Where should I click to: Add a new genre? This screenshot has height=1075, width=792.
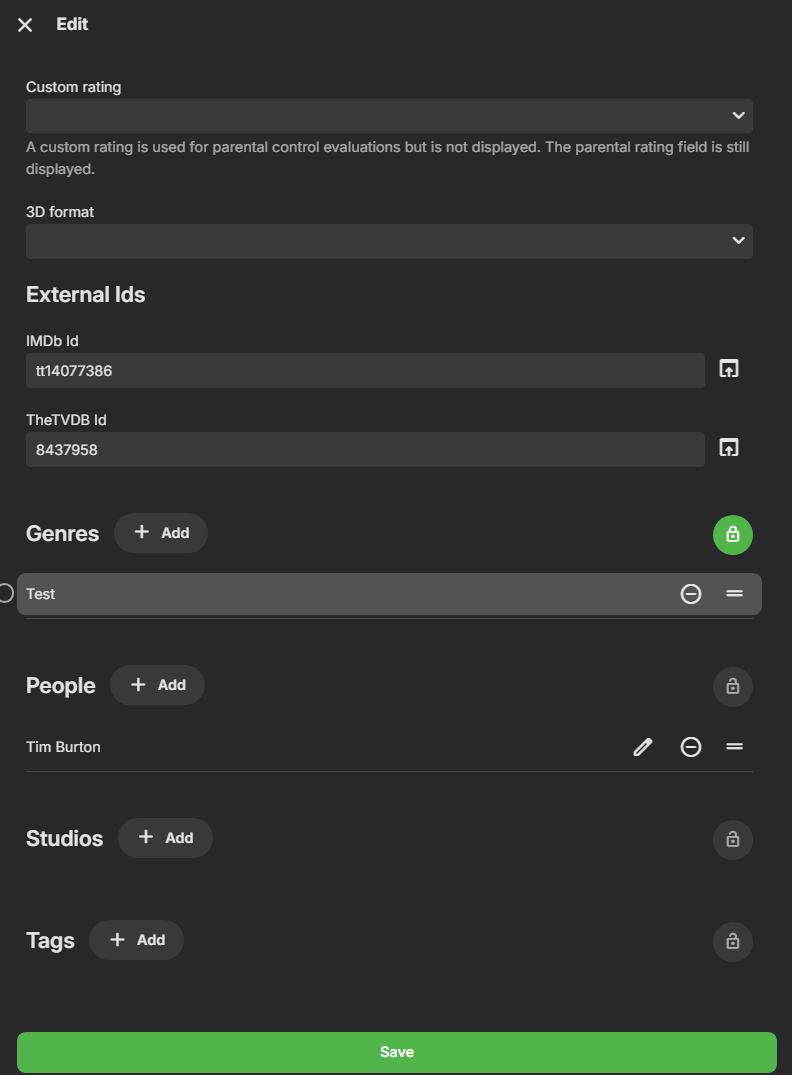pyautogui.click(x=160, y=532)
